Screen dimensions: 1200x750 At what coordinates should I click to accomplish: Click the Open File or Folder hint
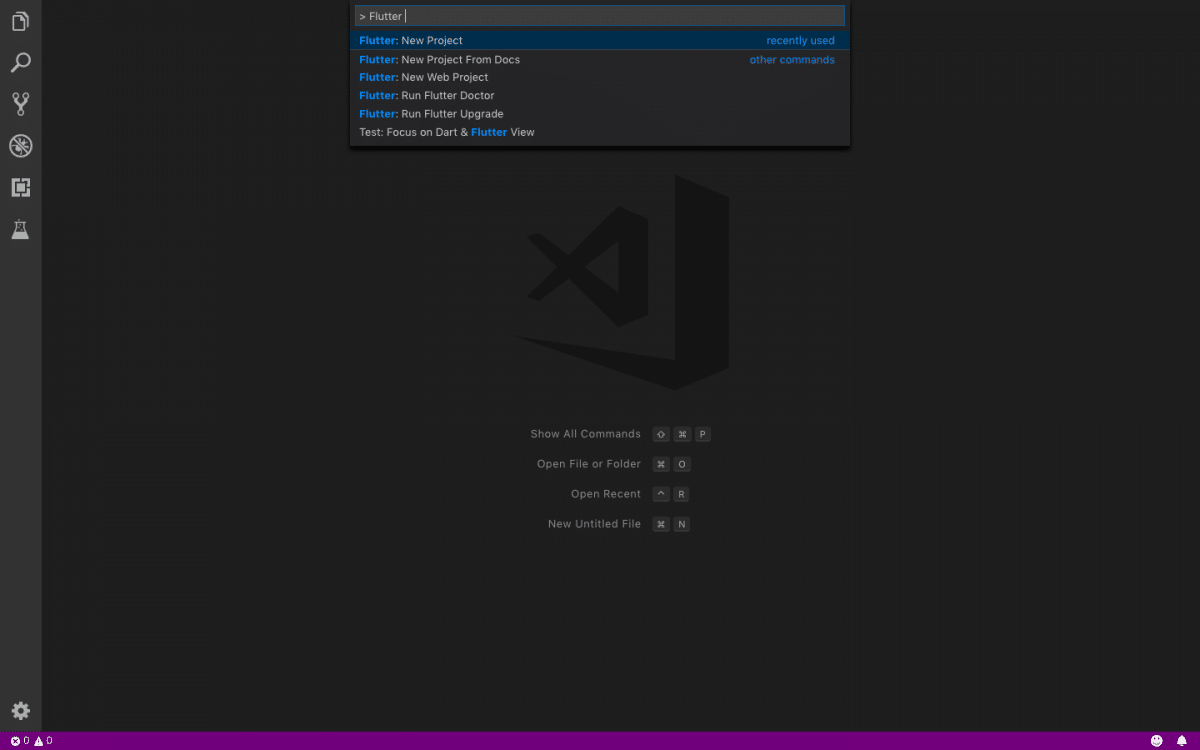tap(588, 464)
